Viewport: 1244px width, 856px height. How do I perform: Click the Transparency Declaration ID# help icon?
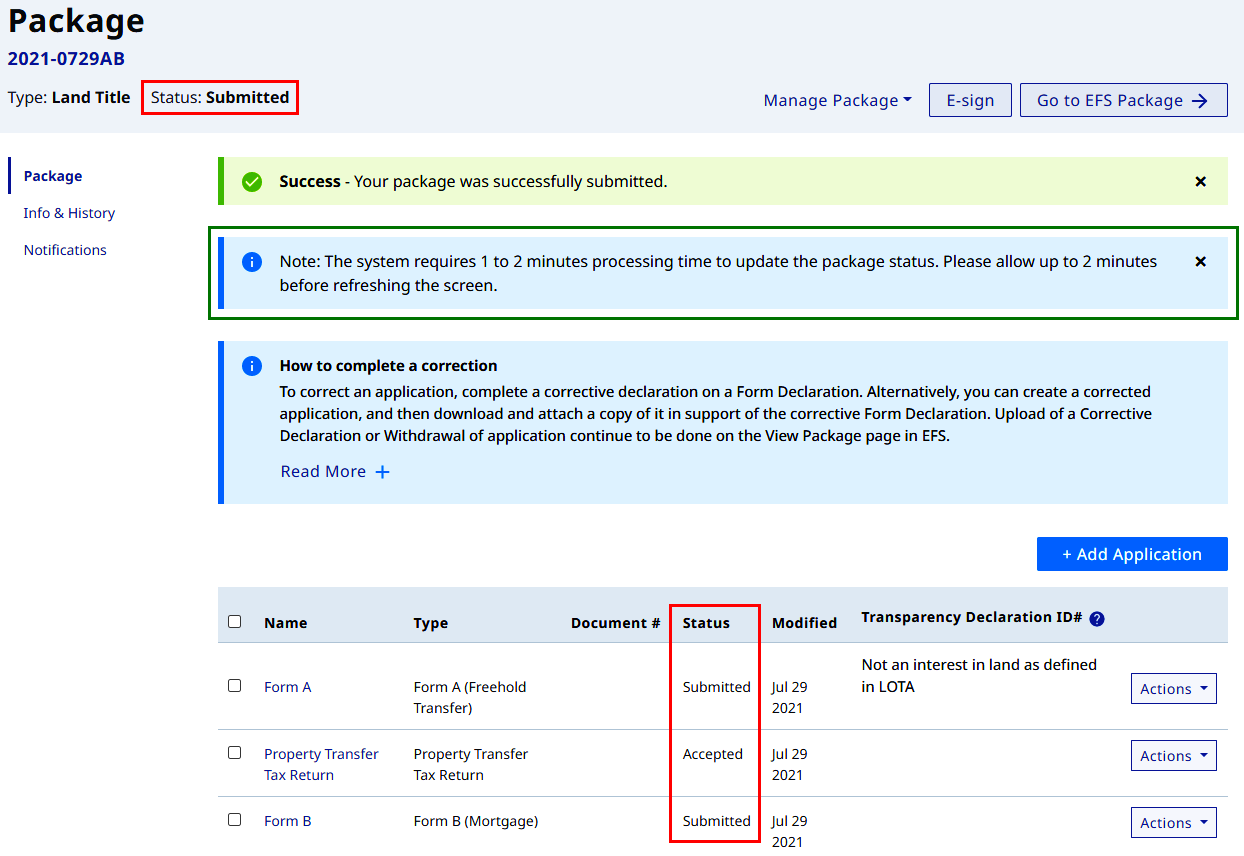[x=1097, y=619]
